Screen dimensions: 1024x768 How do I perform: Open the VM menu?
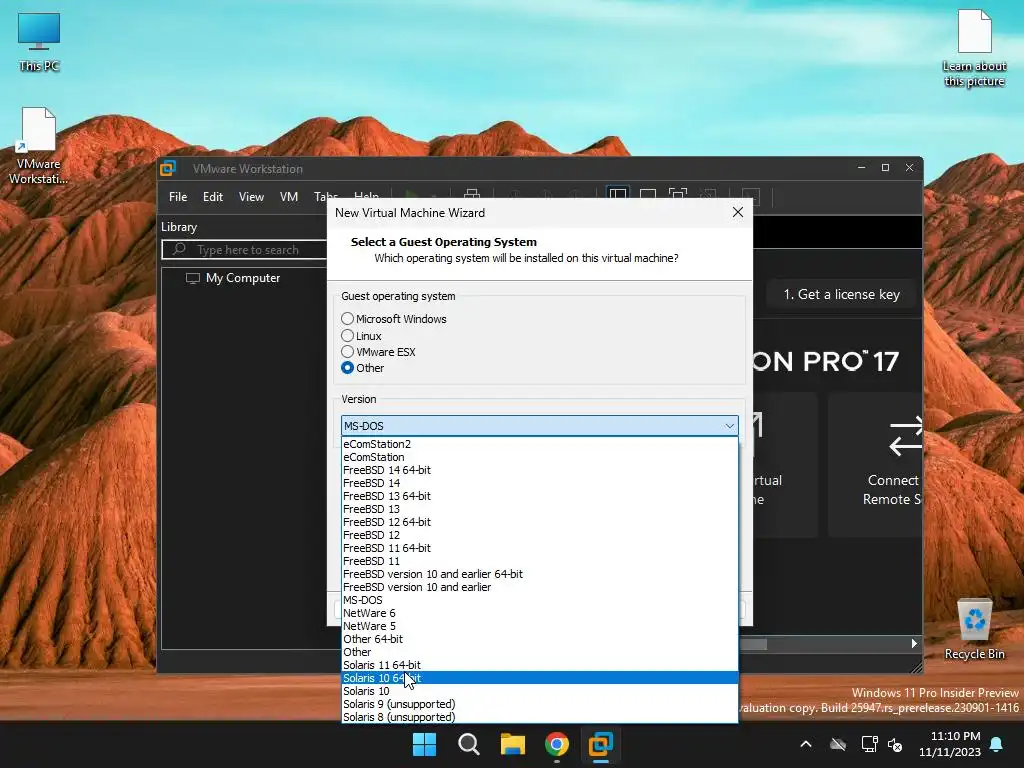pyautogui.click(x=289, y=197)
